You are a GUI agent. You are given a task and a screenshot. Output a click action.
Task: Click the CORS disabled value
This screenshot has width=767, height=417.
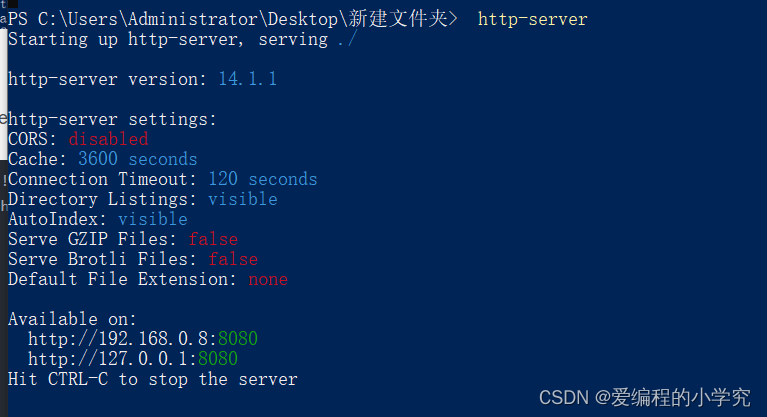pos(108,139)
